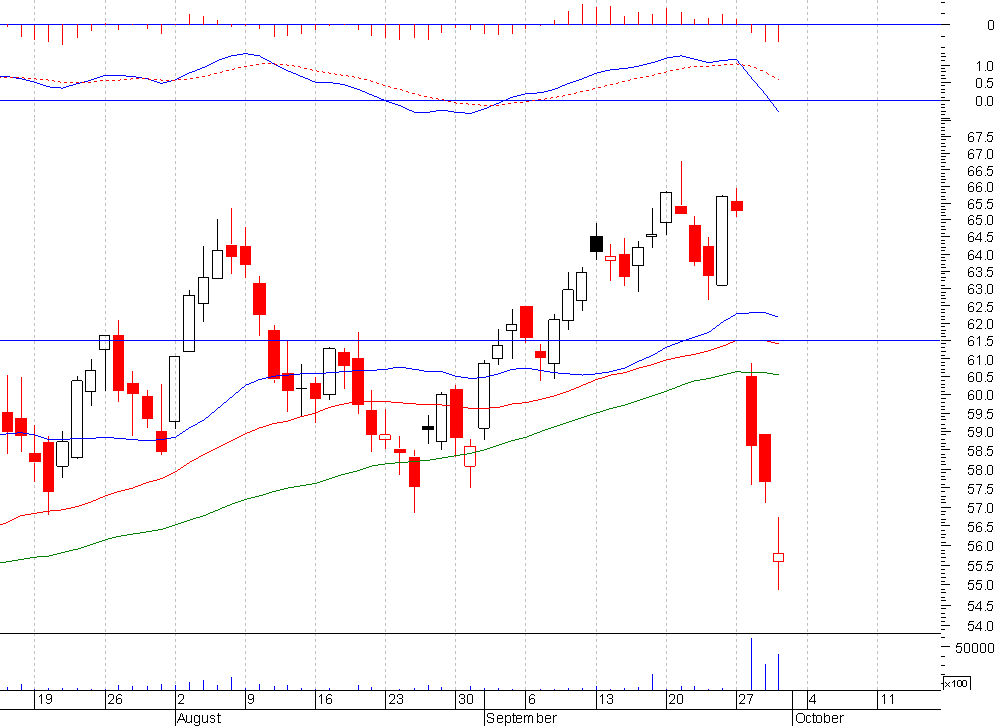Select the 65.0 price scale value
The image size is (998, 726).
point(980,221)
